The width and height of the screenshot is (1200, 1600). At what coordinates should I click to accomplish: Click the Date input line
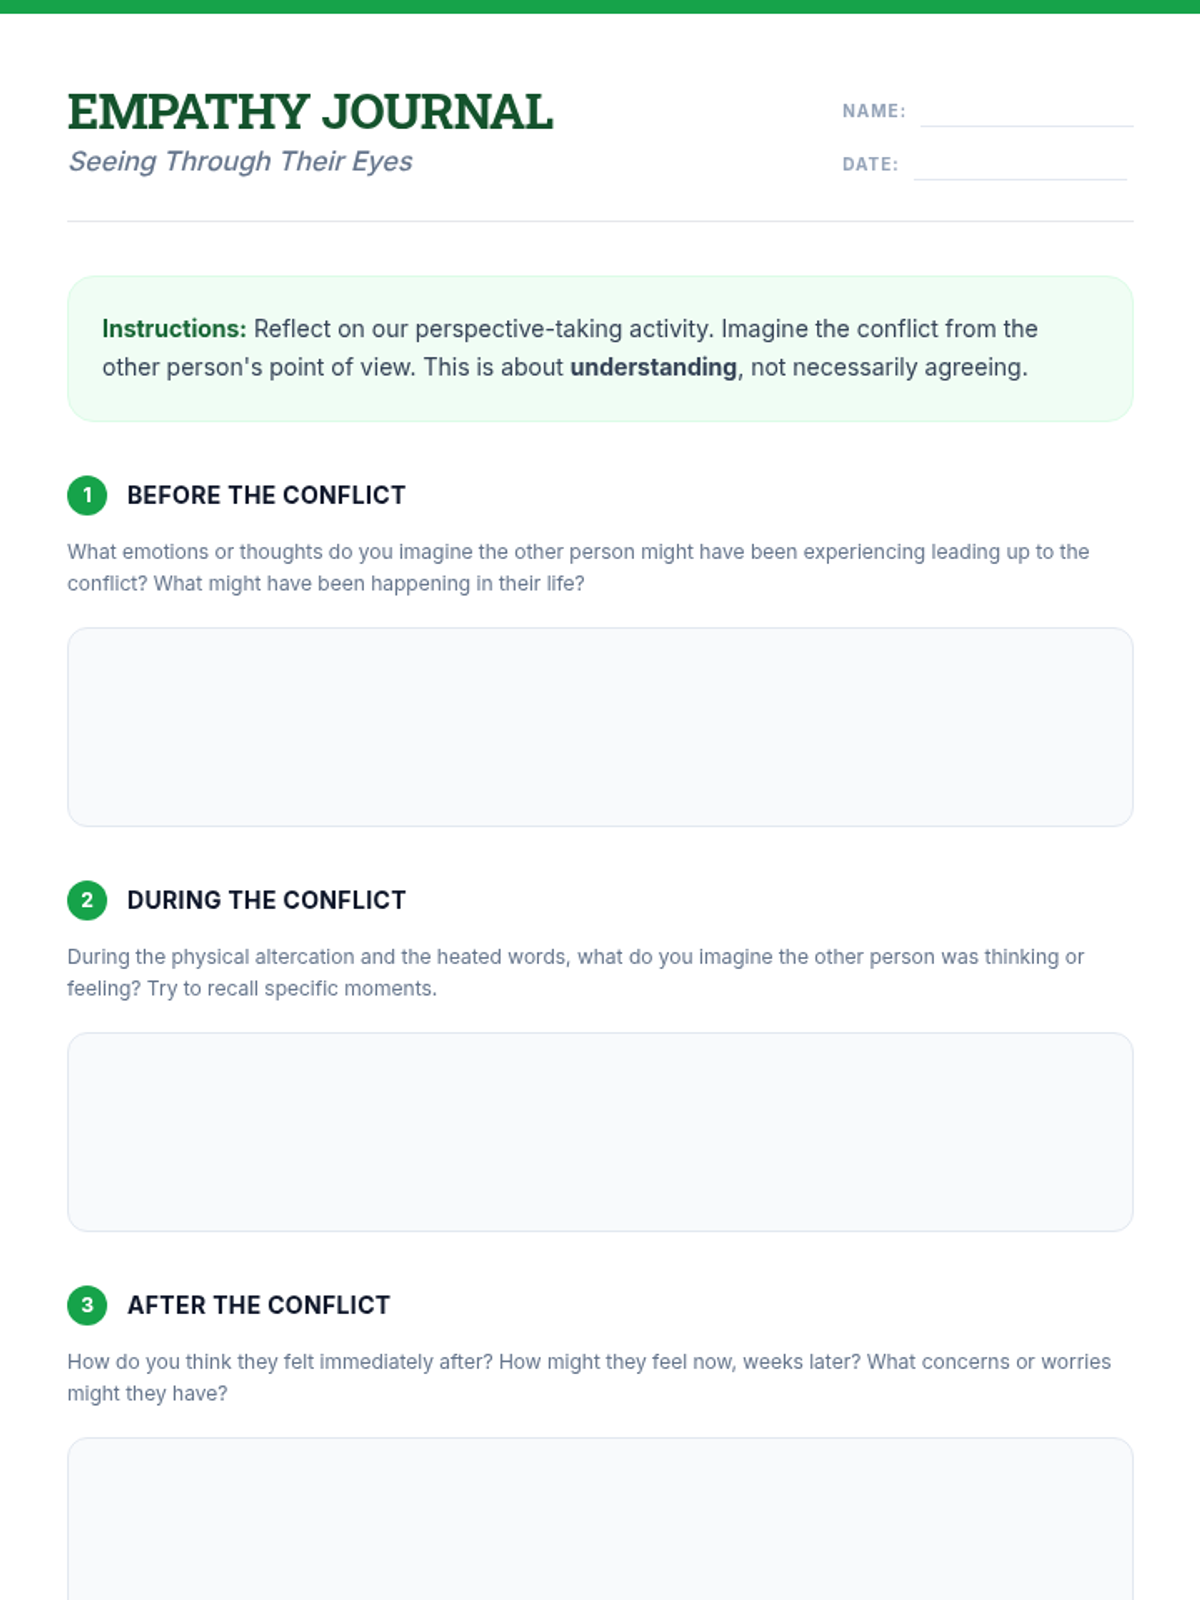click(1020, 165)
